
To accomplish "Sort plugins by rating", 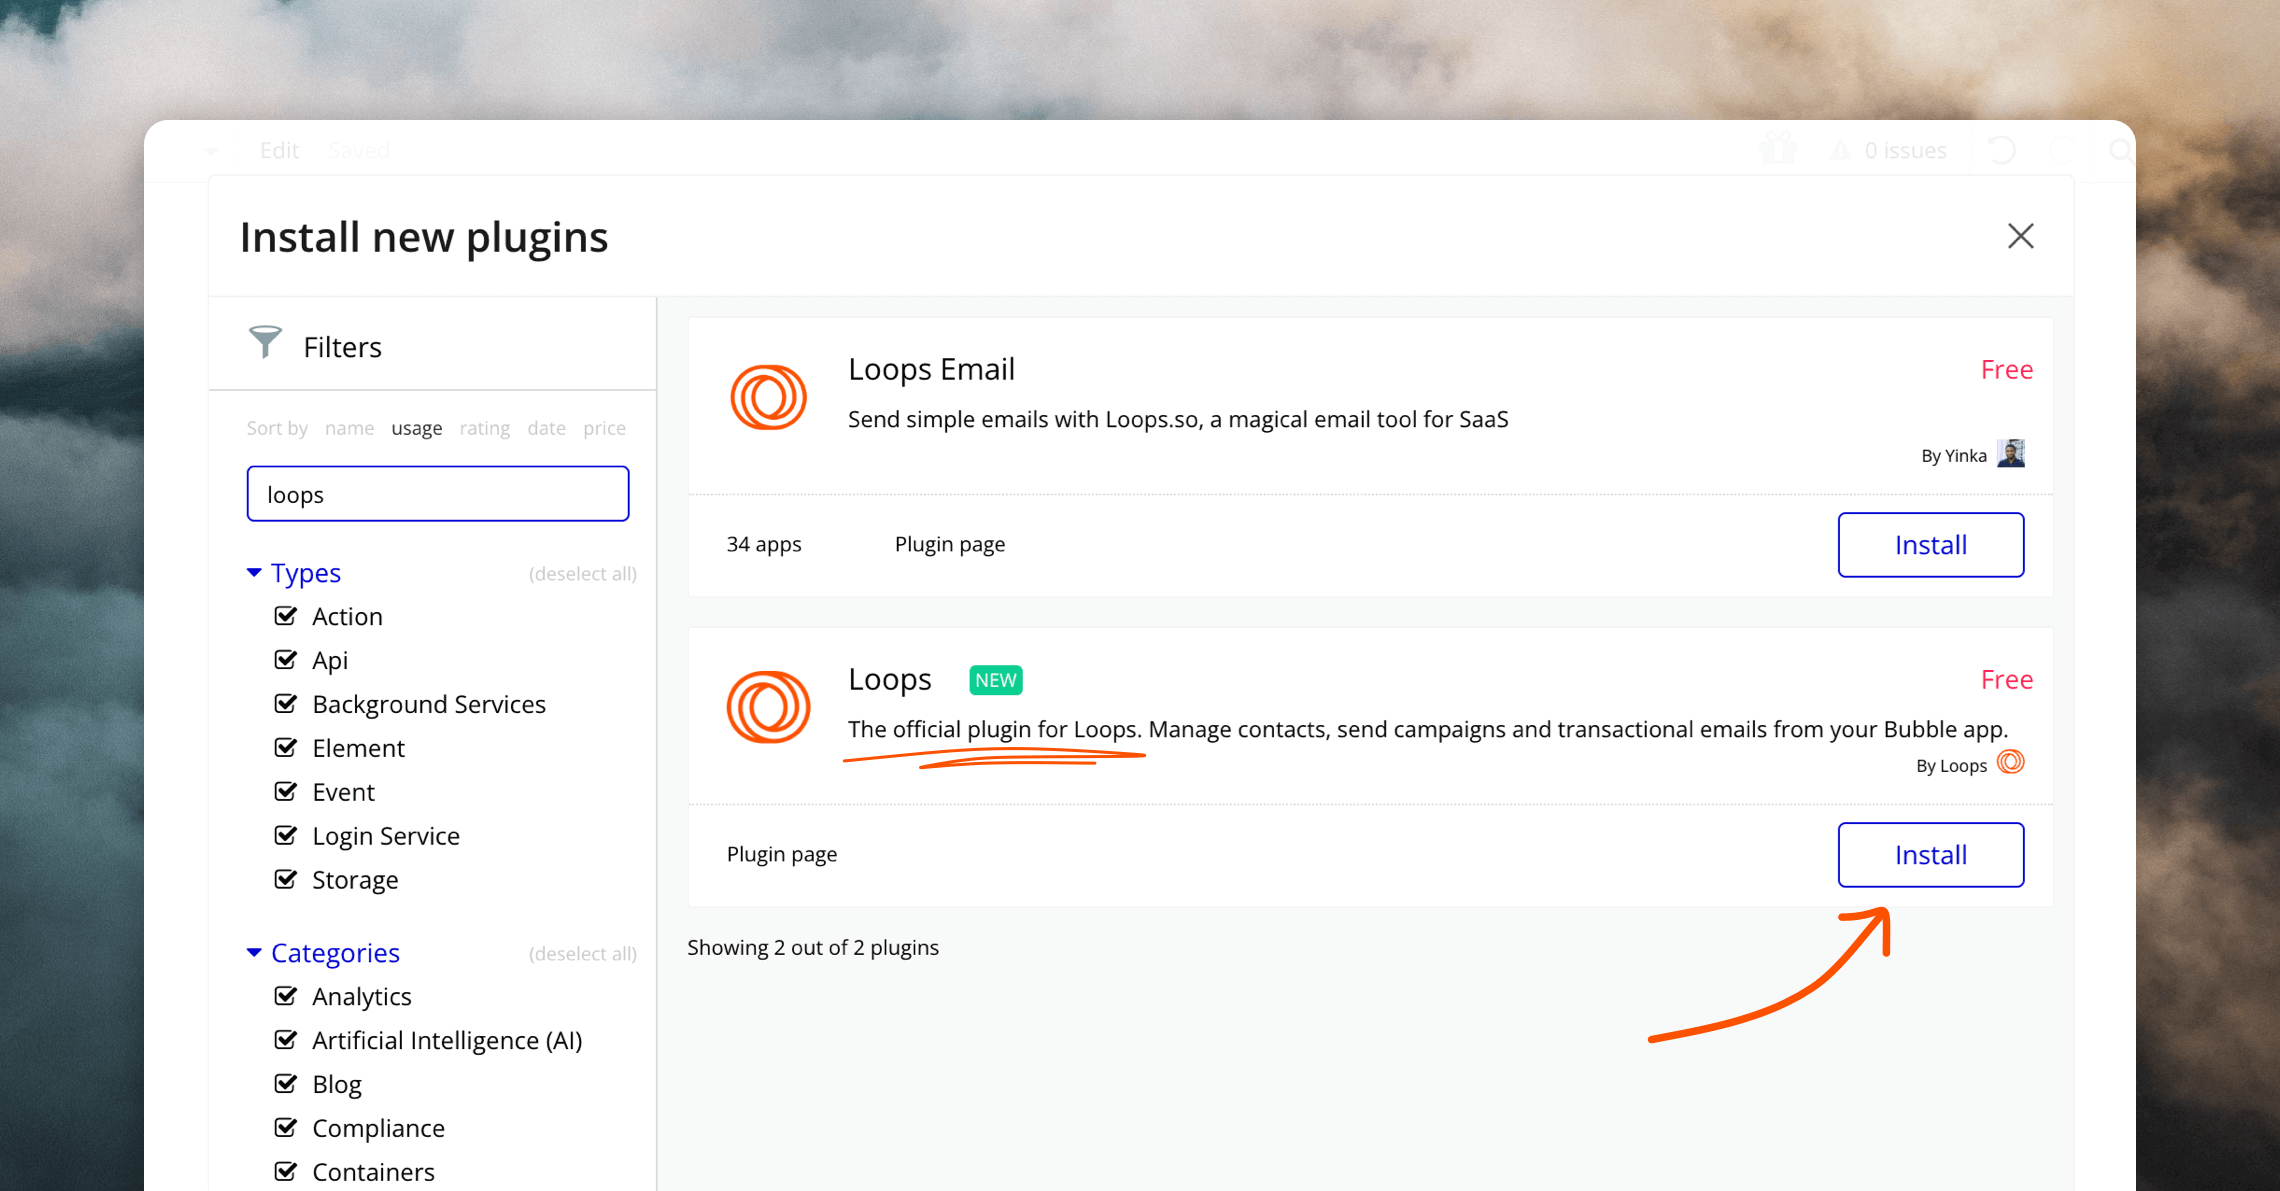I will (x=484, y=428).
